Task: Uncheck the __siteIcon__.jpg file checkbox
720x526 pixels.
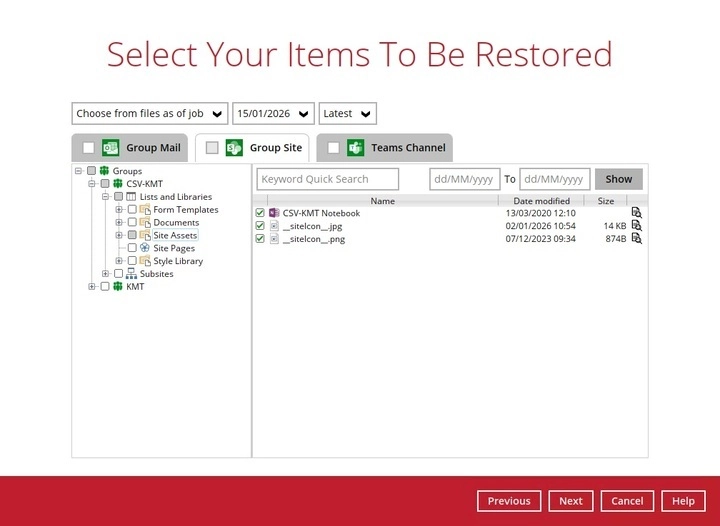Action: point(260,226)
